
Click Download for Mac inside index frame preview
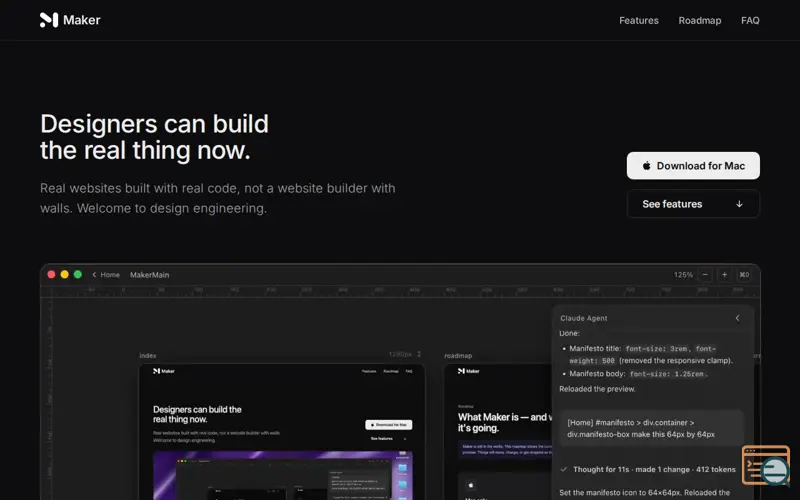tap(389, 424)
